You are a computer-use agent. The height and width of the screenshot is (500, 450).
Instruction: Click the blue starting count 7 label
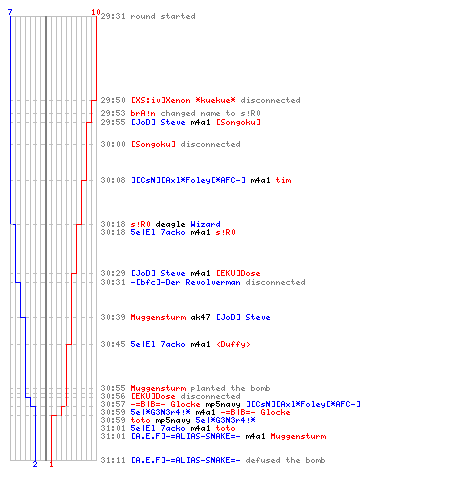click(x=10, y=12)
